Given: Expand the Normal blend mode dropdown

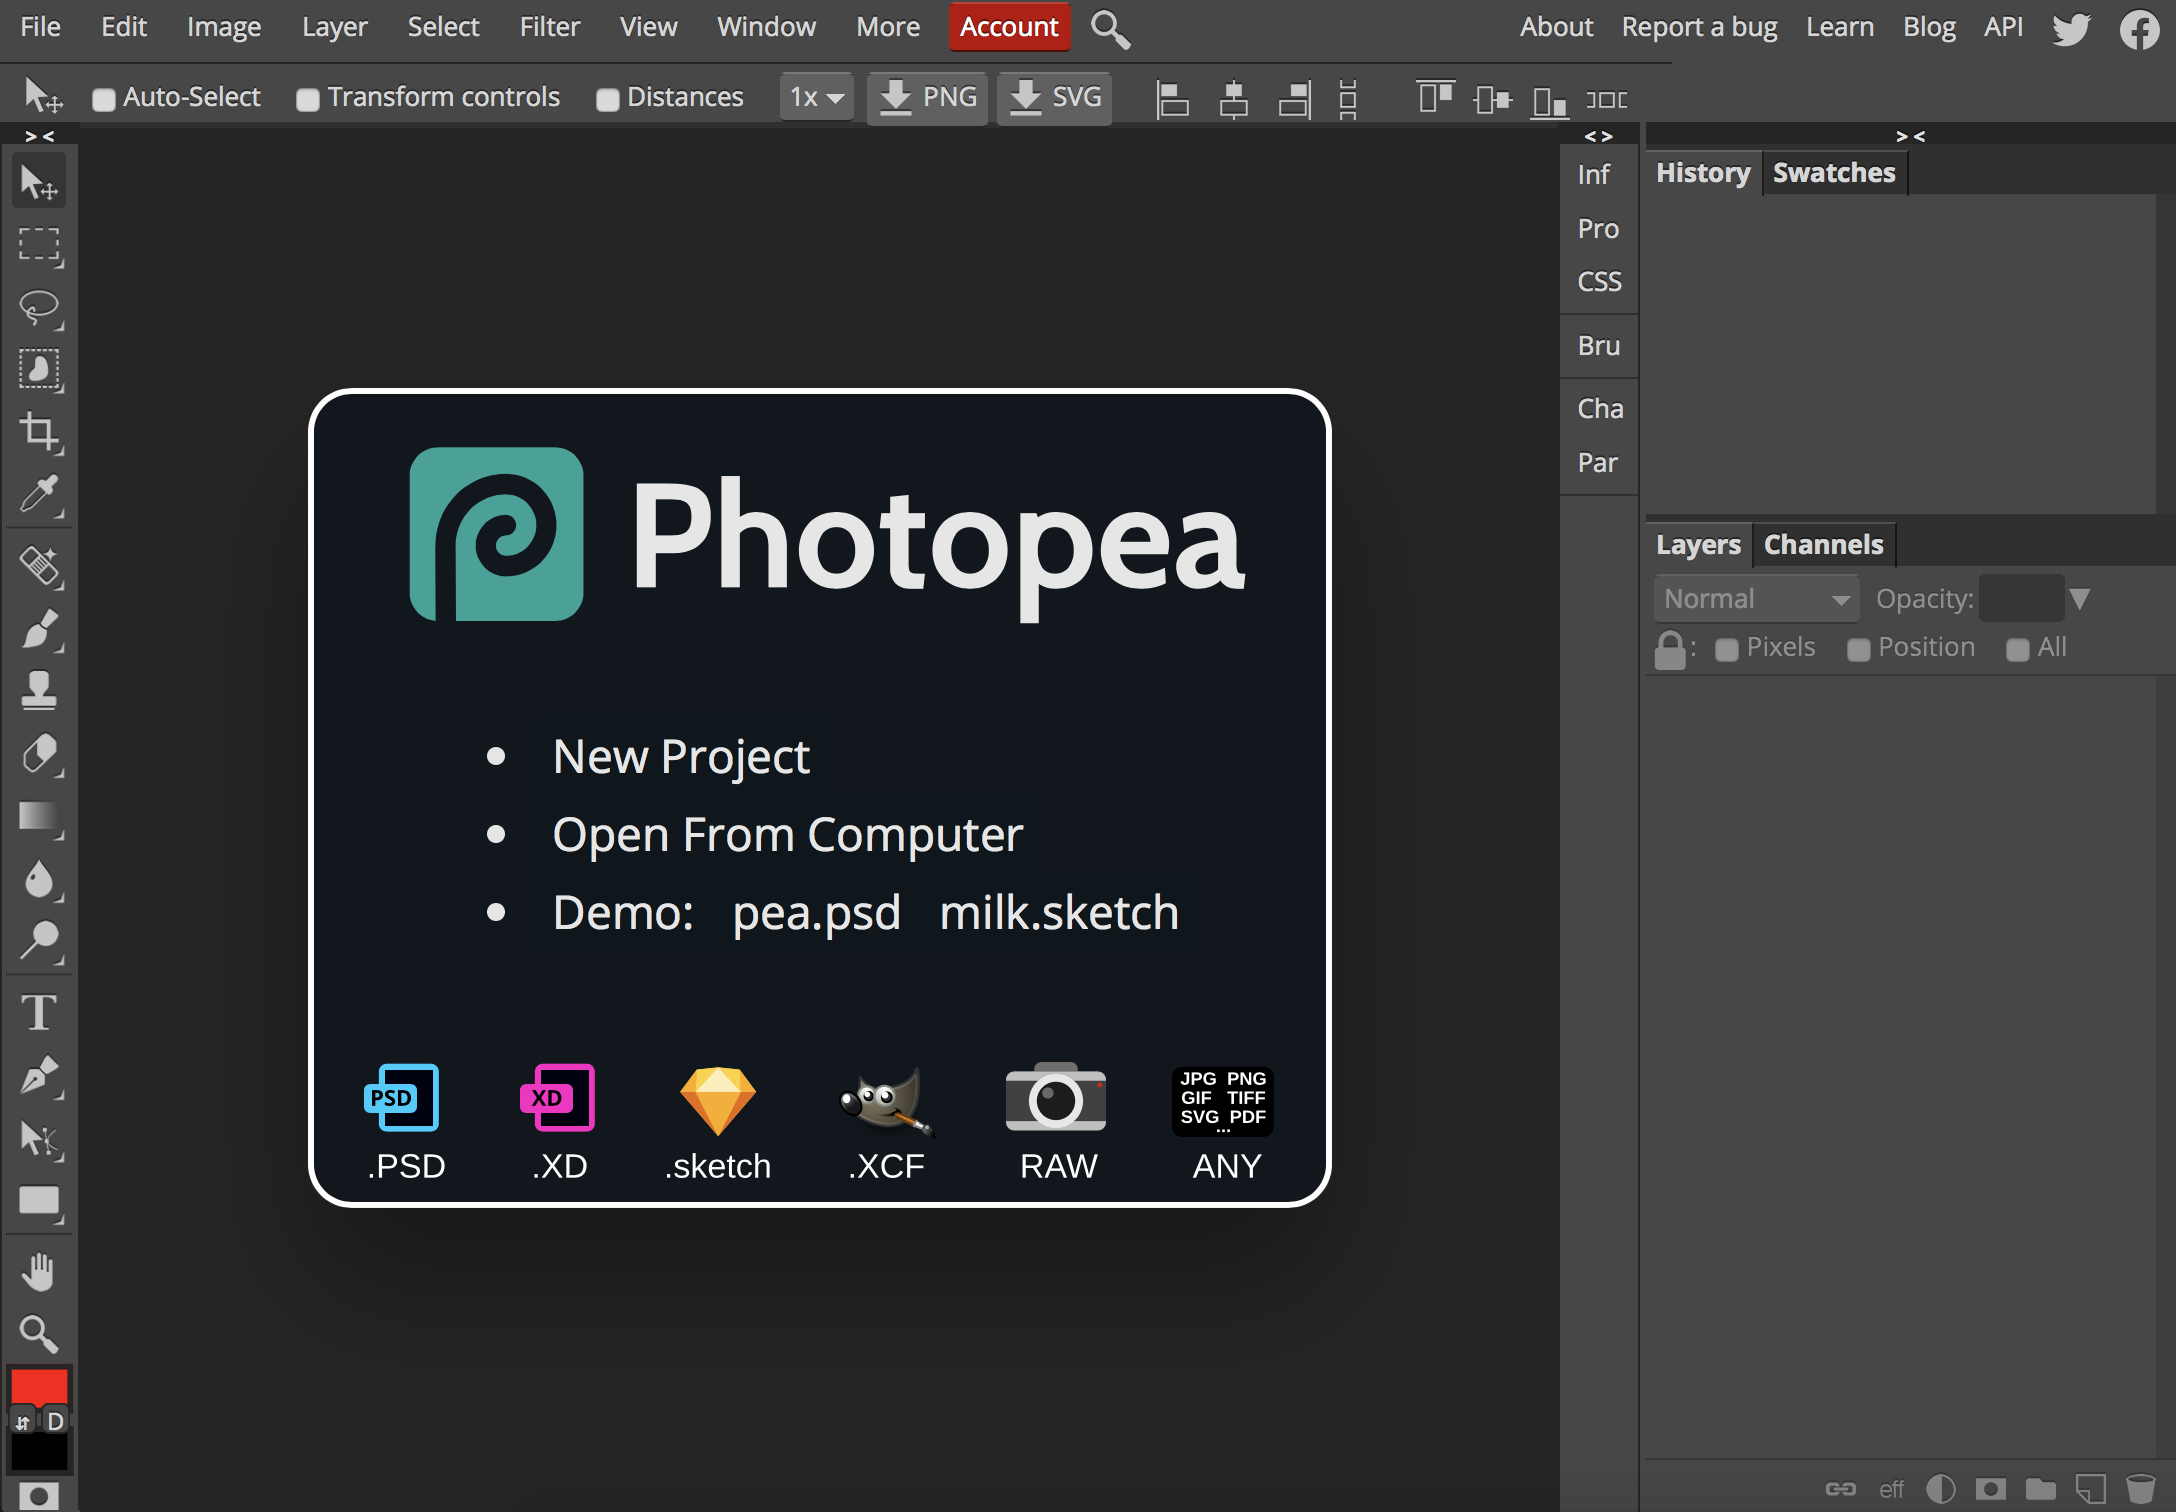Looking at the screenshot, I should pyautogui.click(x=1756, y=599).
